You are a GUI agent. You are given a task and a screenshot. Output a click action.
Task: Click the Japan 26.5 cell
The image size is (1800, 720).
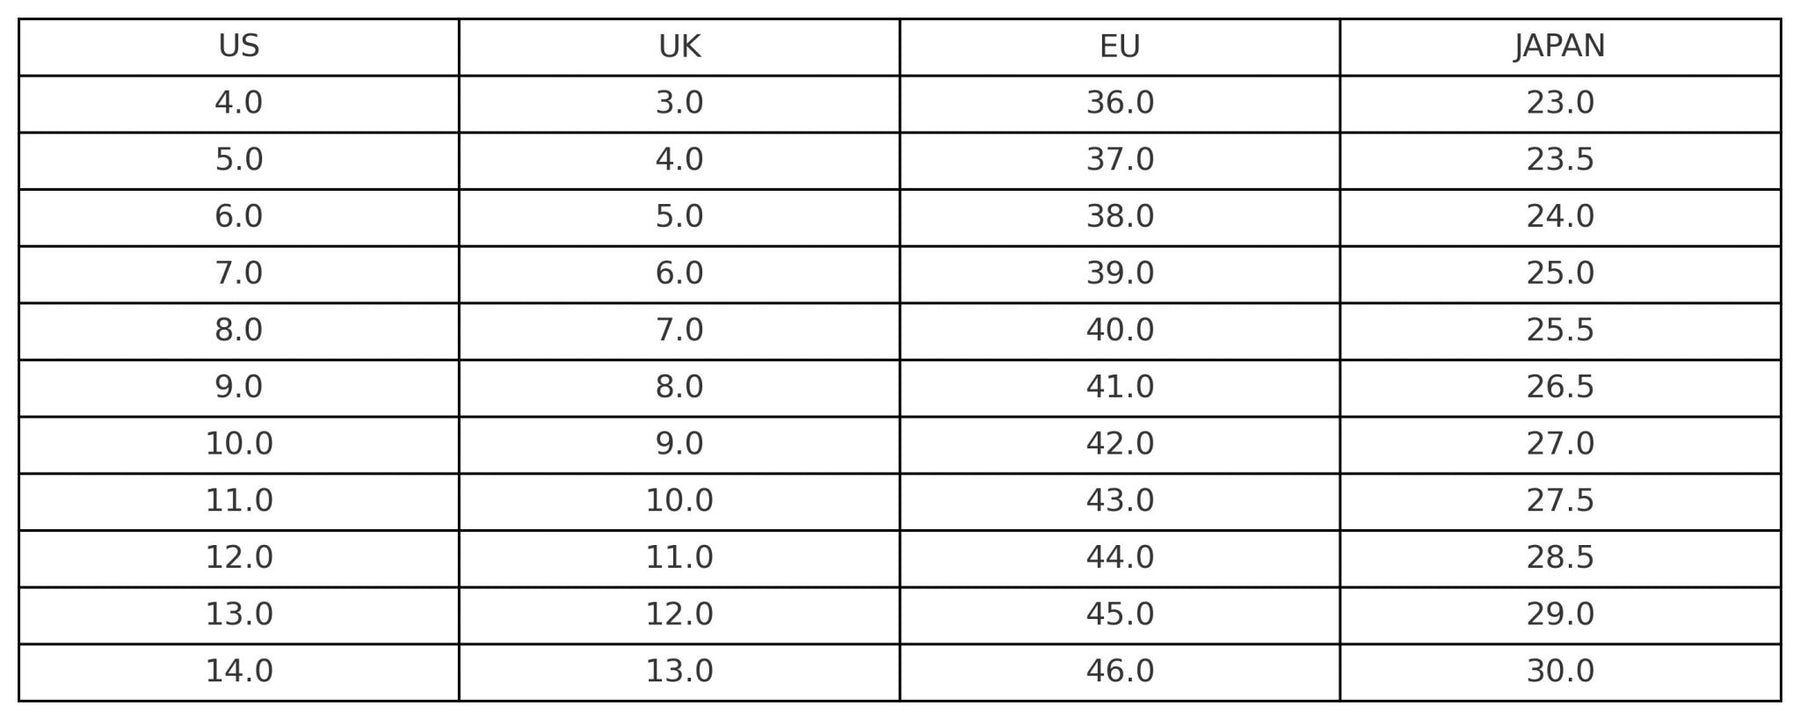(1560, 388)
